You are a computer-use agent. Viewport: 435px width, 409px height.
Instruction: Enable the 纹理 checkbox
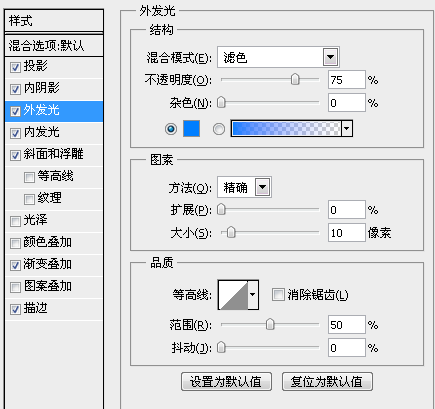click(x=29, y=199)
